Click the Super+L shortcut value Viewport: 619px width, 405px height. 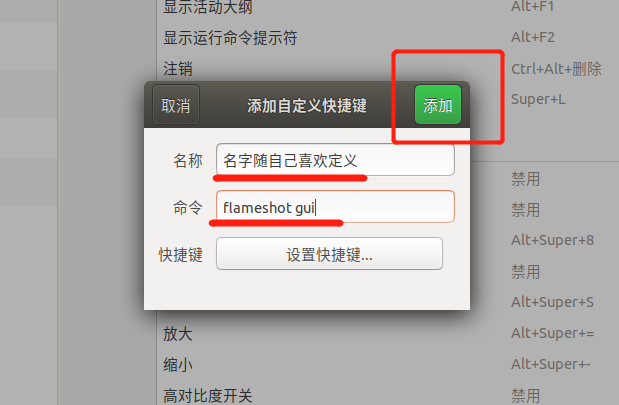(x=538, y=99)
